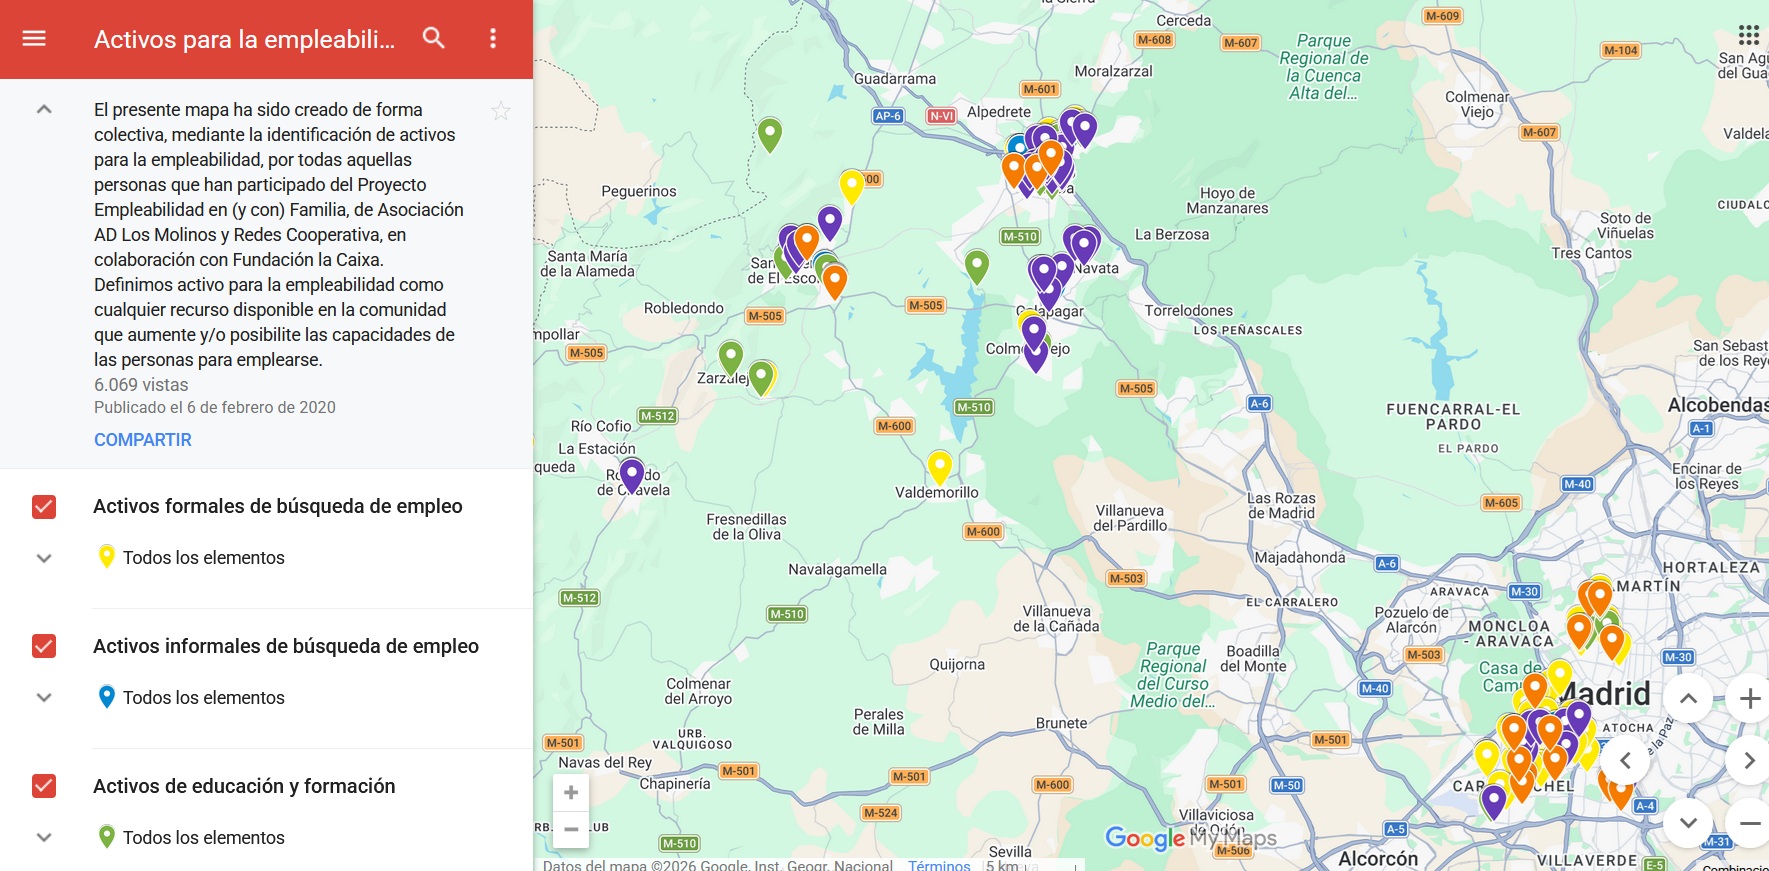This screenshot has width=1769, height=871.
Task: Star this map as favorite
Action: pyautogui.click(x=501, y=111)
